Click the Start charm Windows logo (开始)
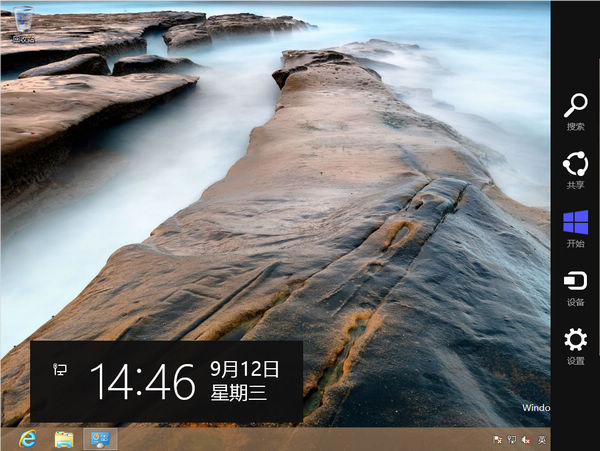This screenshot has height=451, width=600. coord(576,228)
